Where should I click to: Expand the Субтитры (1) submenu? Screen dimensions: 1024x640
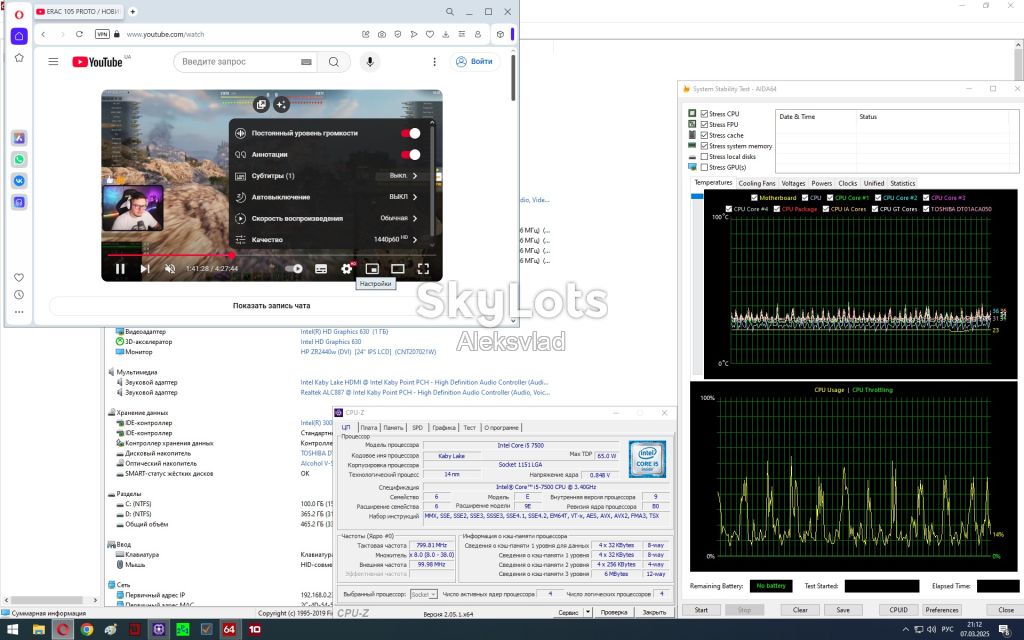[327, 176]
